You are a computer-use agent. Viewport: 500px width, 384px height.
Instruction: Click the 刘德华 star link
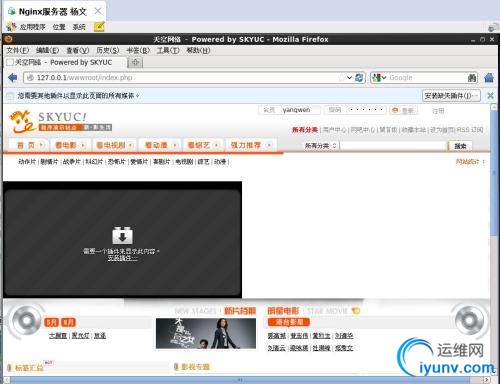pyautogui.click(x=344, y=336)
